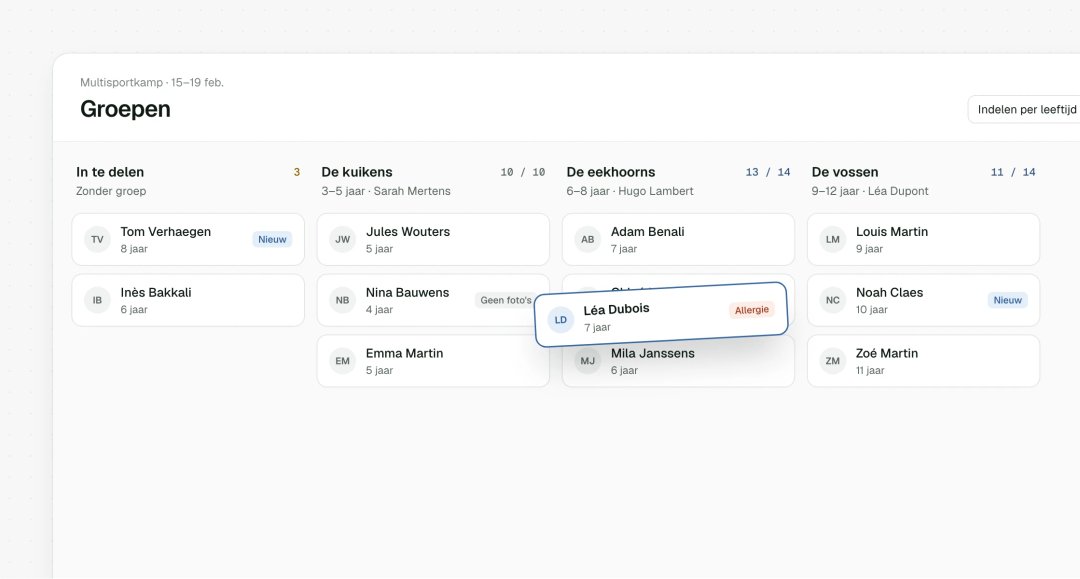Click the EM avatar of Emma Martin
The image size is (1080, 579).
tap(342, 361)
